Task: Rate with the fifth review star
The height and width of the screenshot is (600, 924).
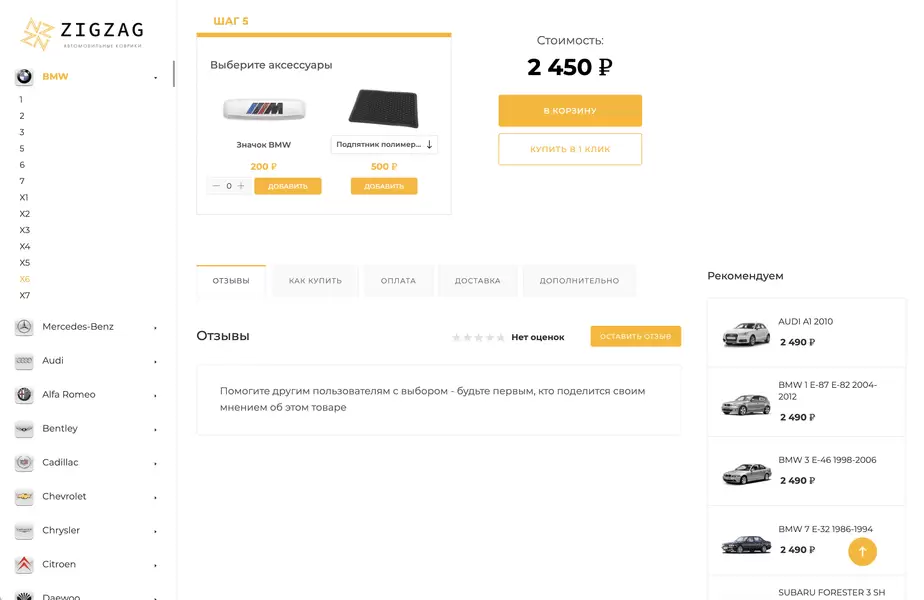Action: 502,338
